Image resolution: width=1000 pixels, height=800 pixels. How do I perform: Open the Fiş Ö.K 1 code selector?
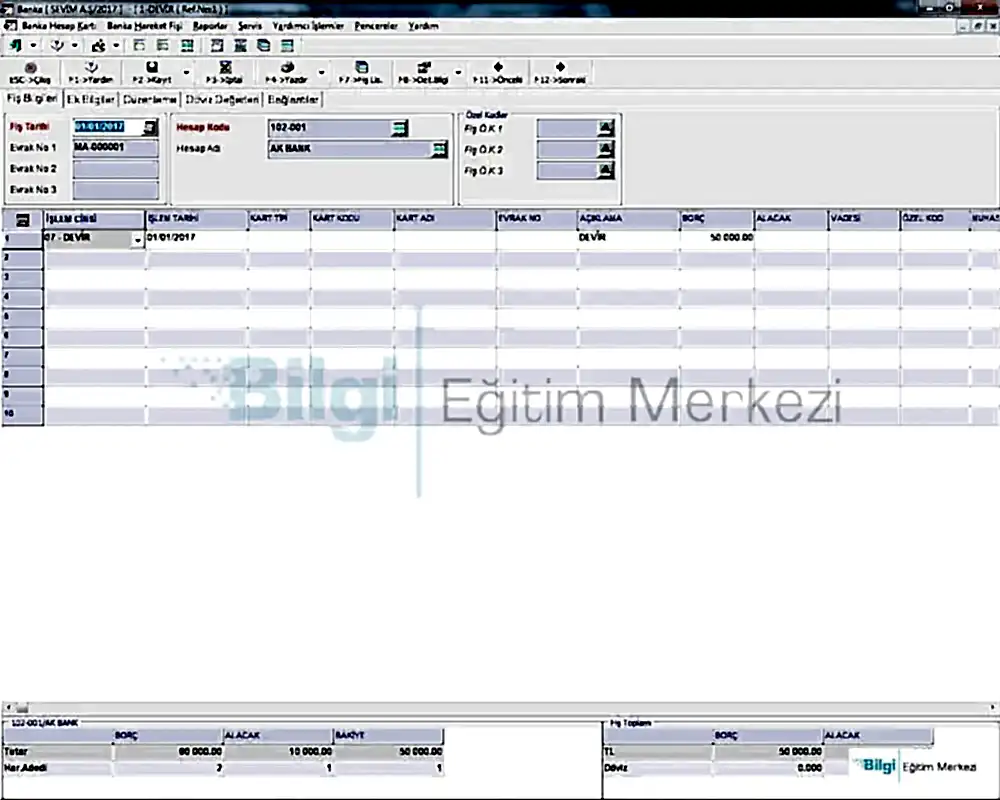tap(605, 127)
